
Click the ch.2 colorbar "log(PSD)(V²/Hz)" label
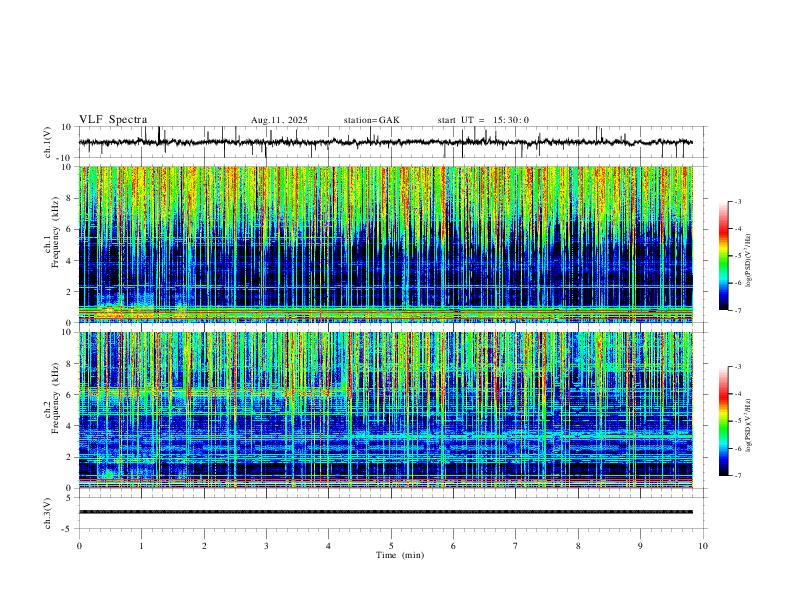click(x=749, y=425)
